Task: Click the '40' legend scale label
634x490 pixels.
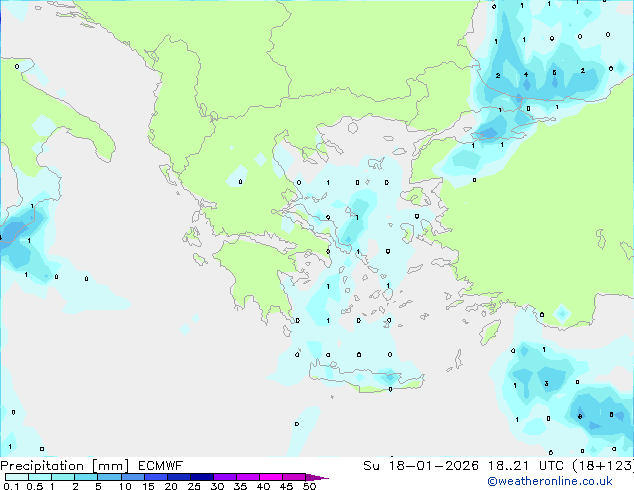Action: (x=263, y=486)
